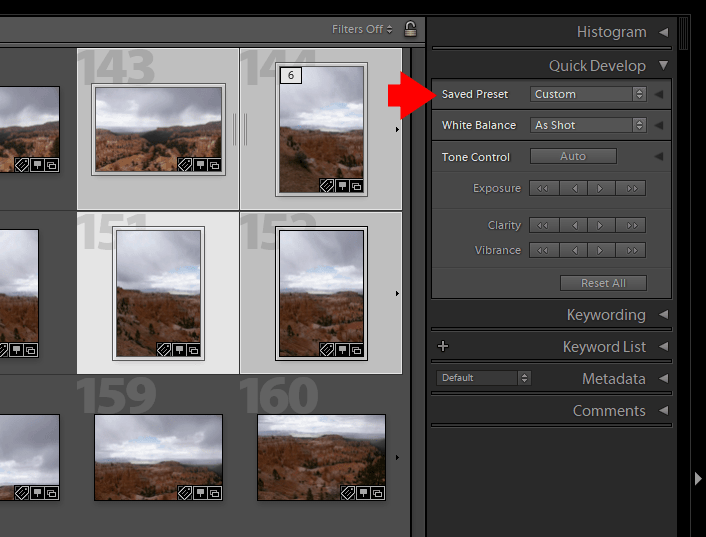Screen dimensions: 706x537
Task: Click keyword tag badge on photo 159
Action: 185,493
